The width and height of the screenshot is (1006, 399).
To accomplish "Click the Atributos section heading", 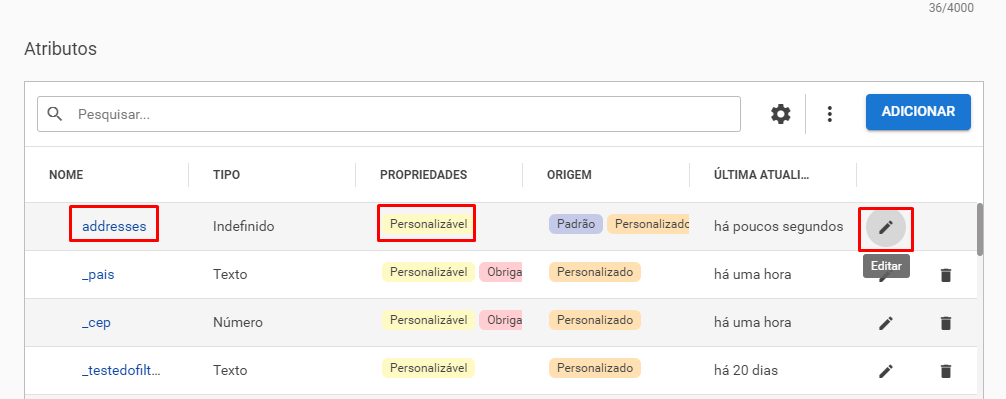I will click(60, 49).
